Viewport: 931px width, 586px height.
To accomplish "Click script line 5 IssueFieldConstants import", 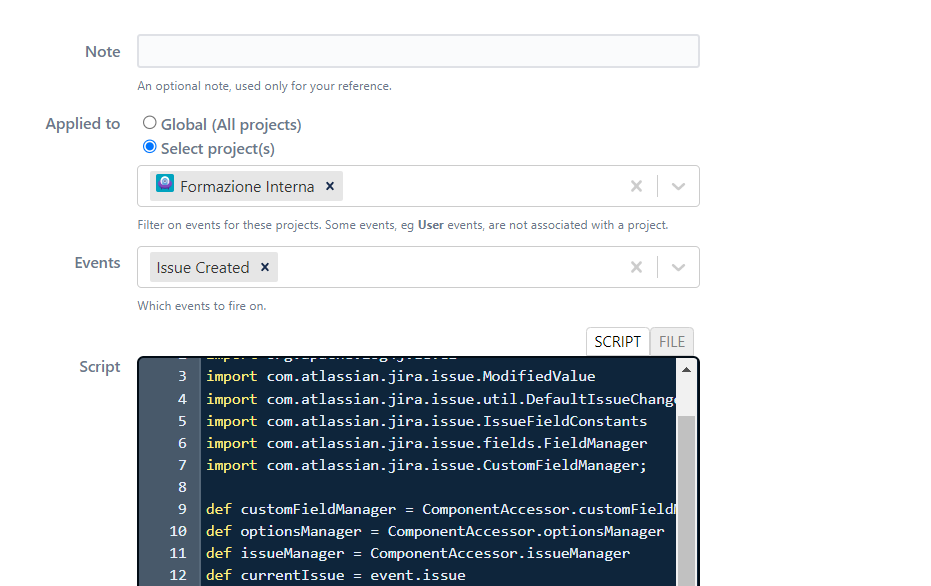I will click(x=426, y=422).
